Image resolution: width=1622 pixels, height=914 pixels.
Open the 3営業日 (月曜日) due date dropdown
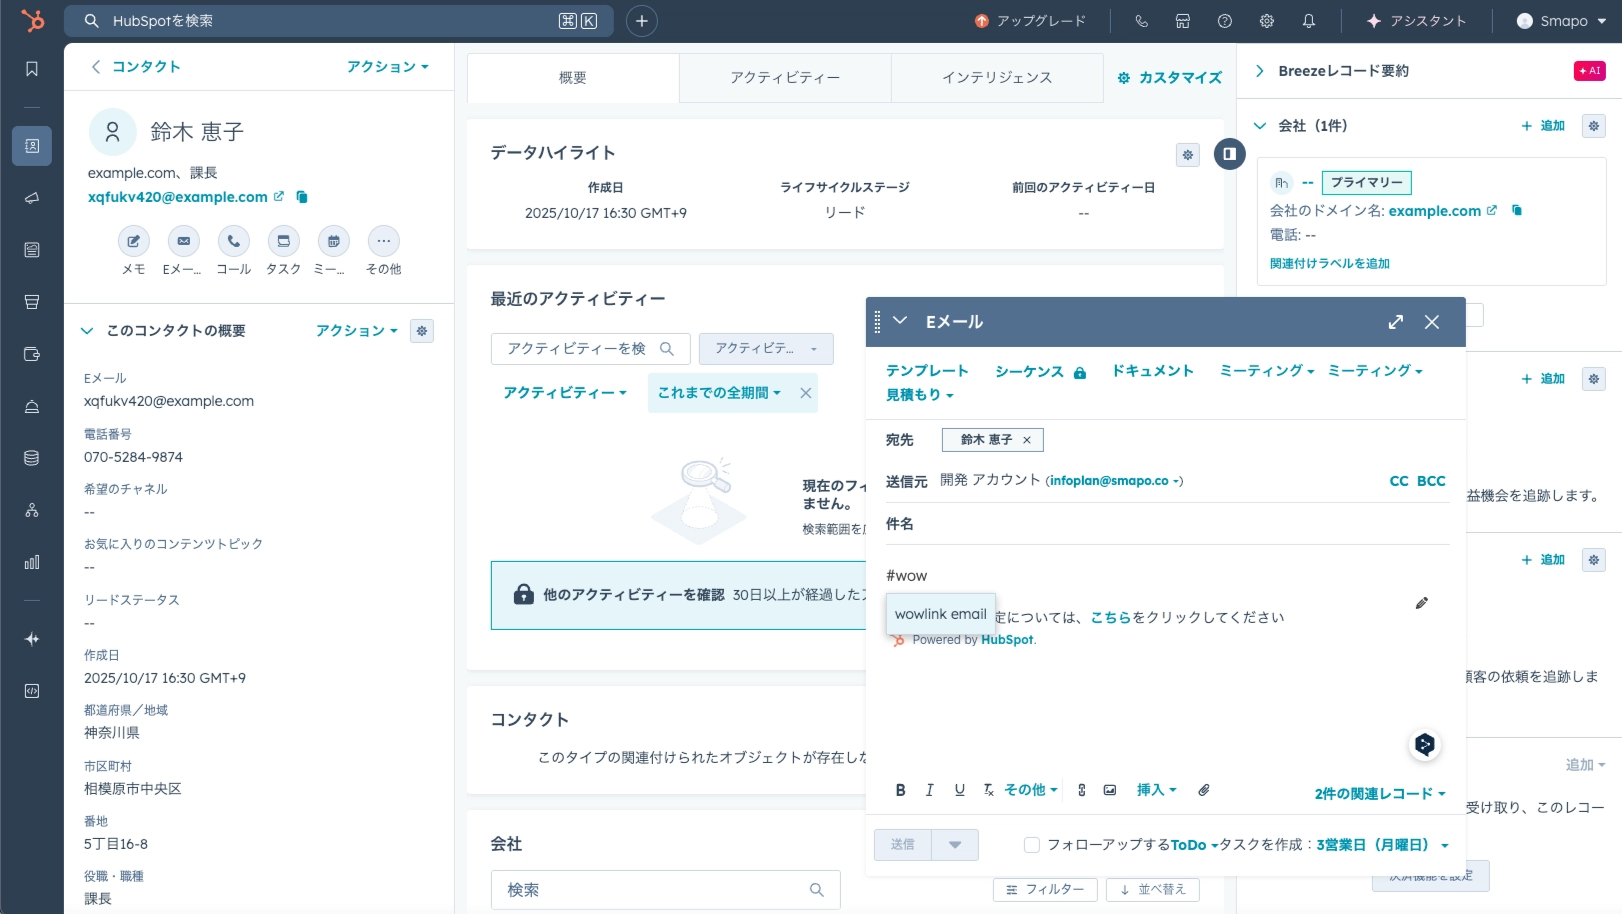1383,845
